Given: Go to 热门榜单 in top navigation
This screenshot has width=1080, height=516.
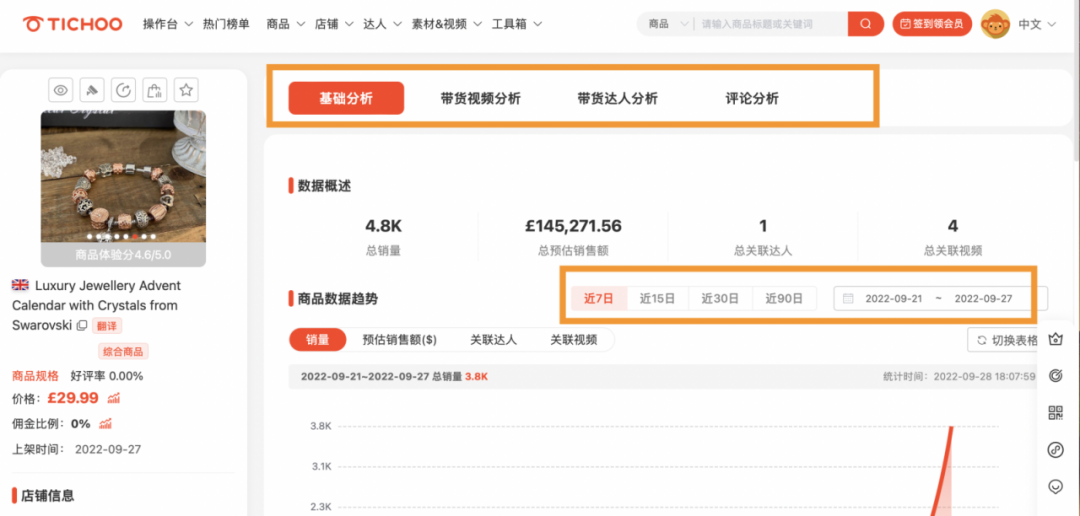Looking at the screenshot, I should (x=226, y=24).
